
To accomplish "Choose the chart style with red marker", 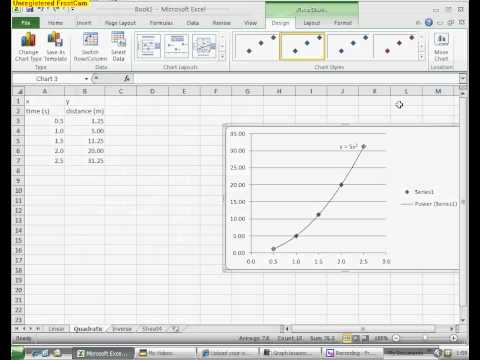I will point(395,46).
